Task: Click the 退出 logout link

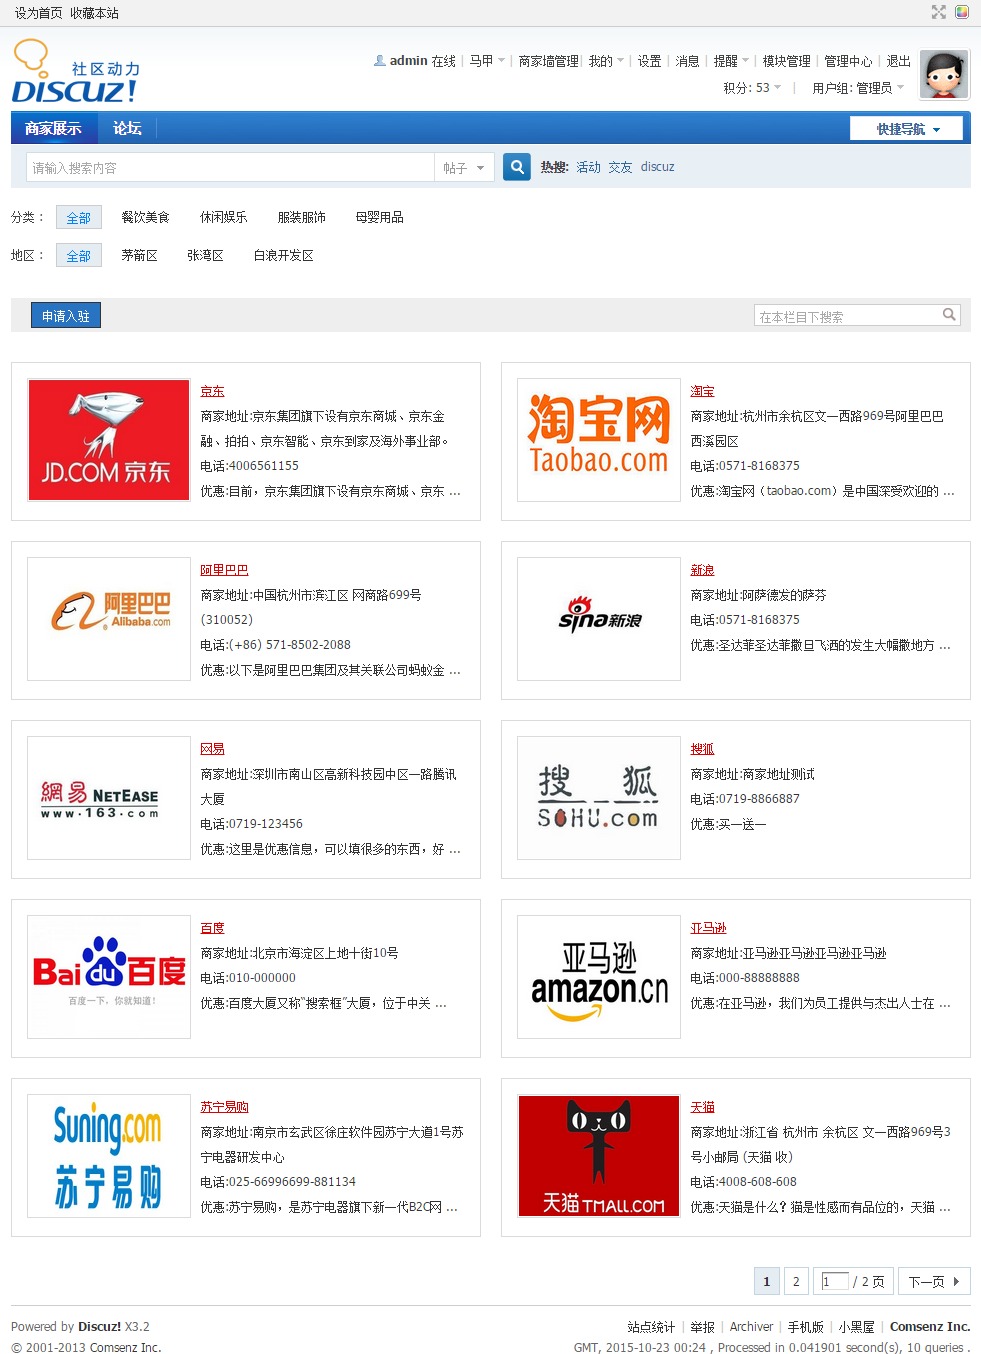Action: [898, 61]
